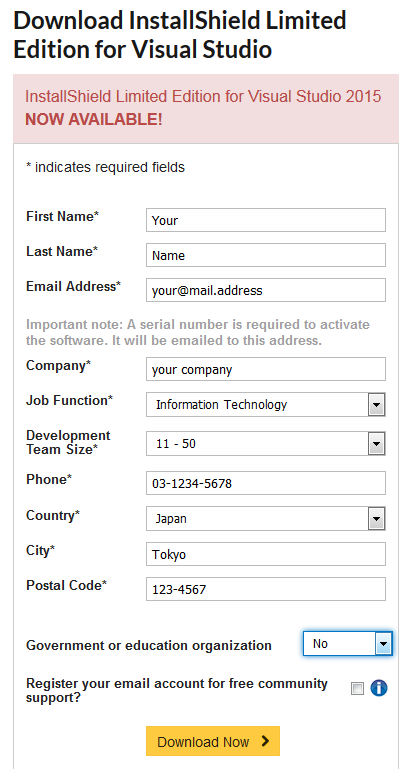Click the Register your email account label
This screenshot has width=411, height=769.
click(177, 690)
